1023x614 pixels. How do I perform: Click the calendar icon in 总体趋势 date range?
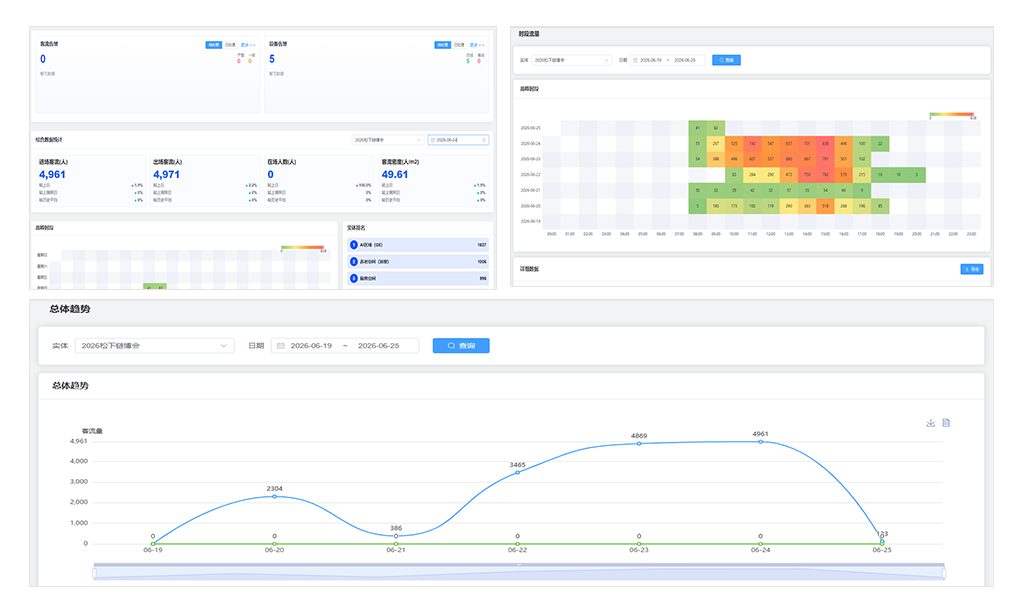[281, 346]
